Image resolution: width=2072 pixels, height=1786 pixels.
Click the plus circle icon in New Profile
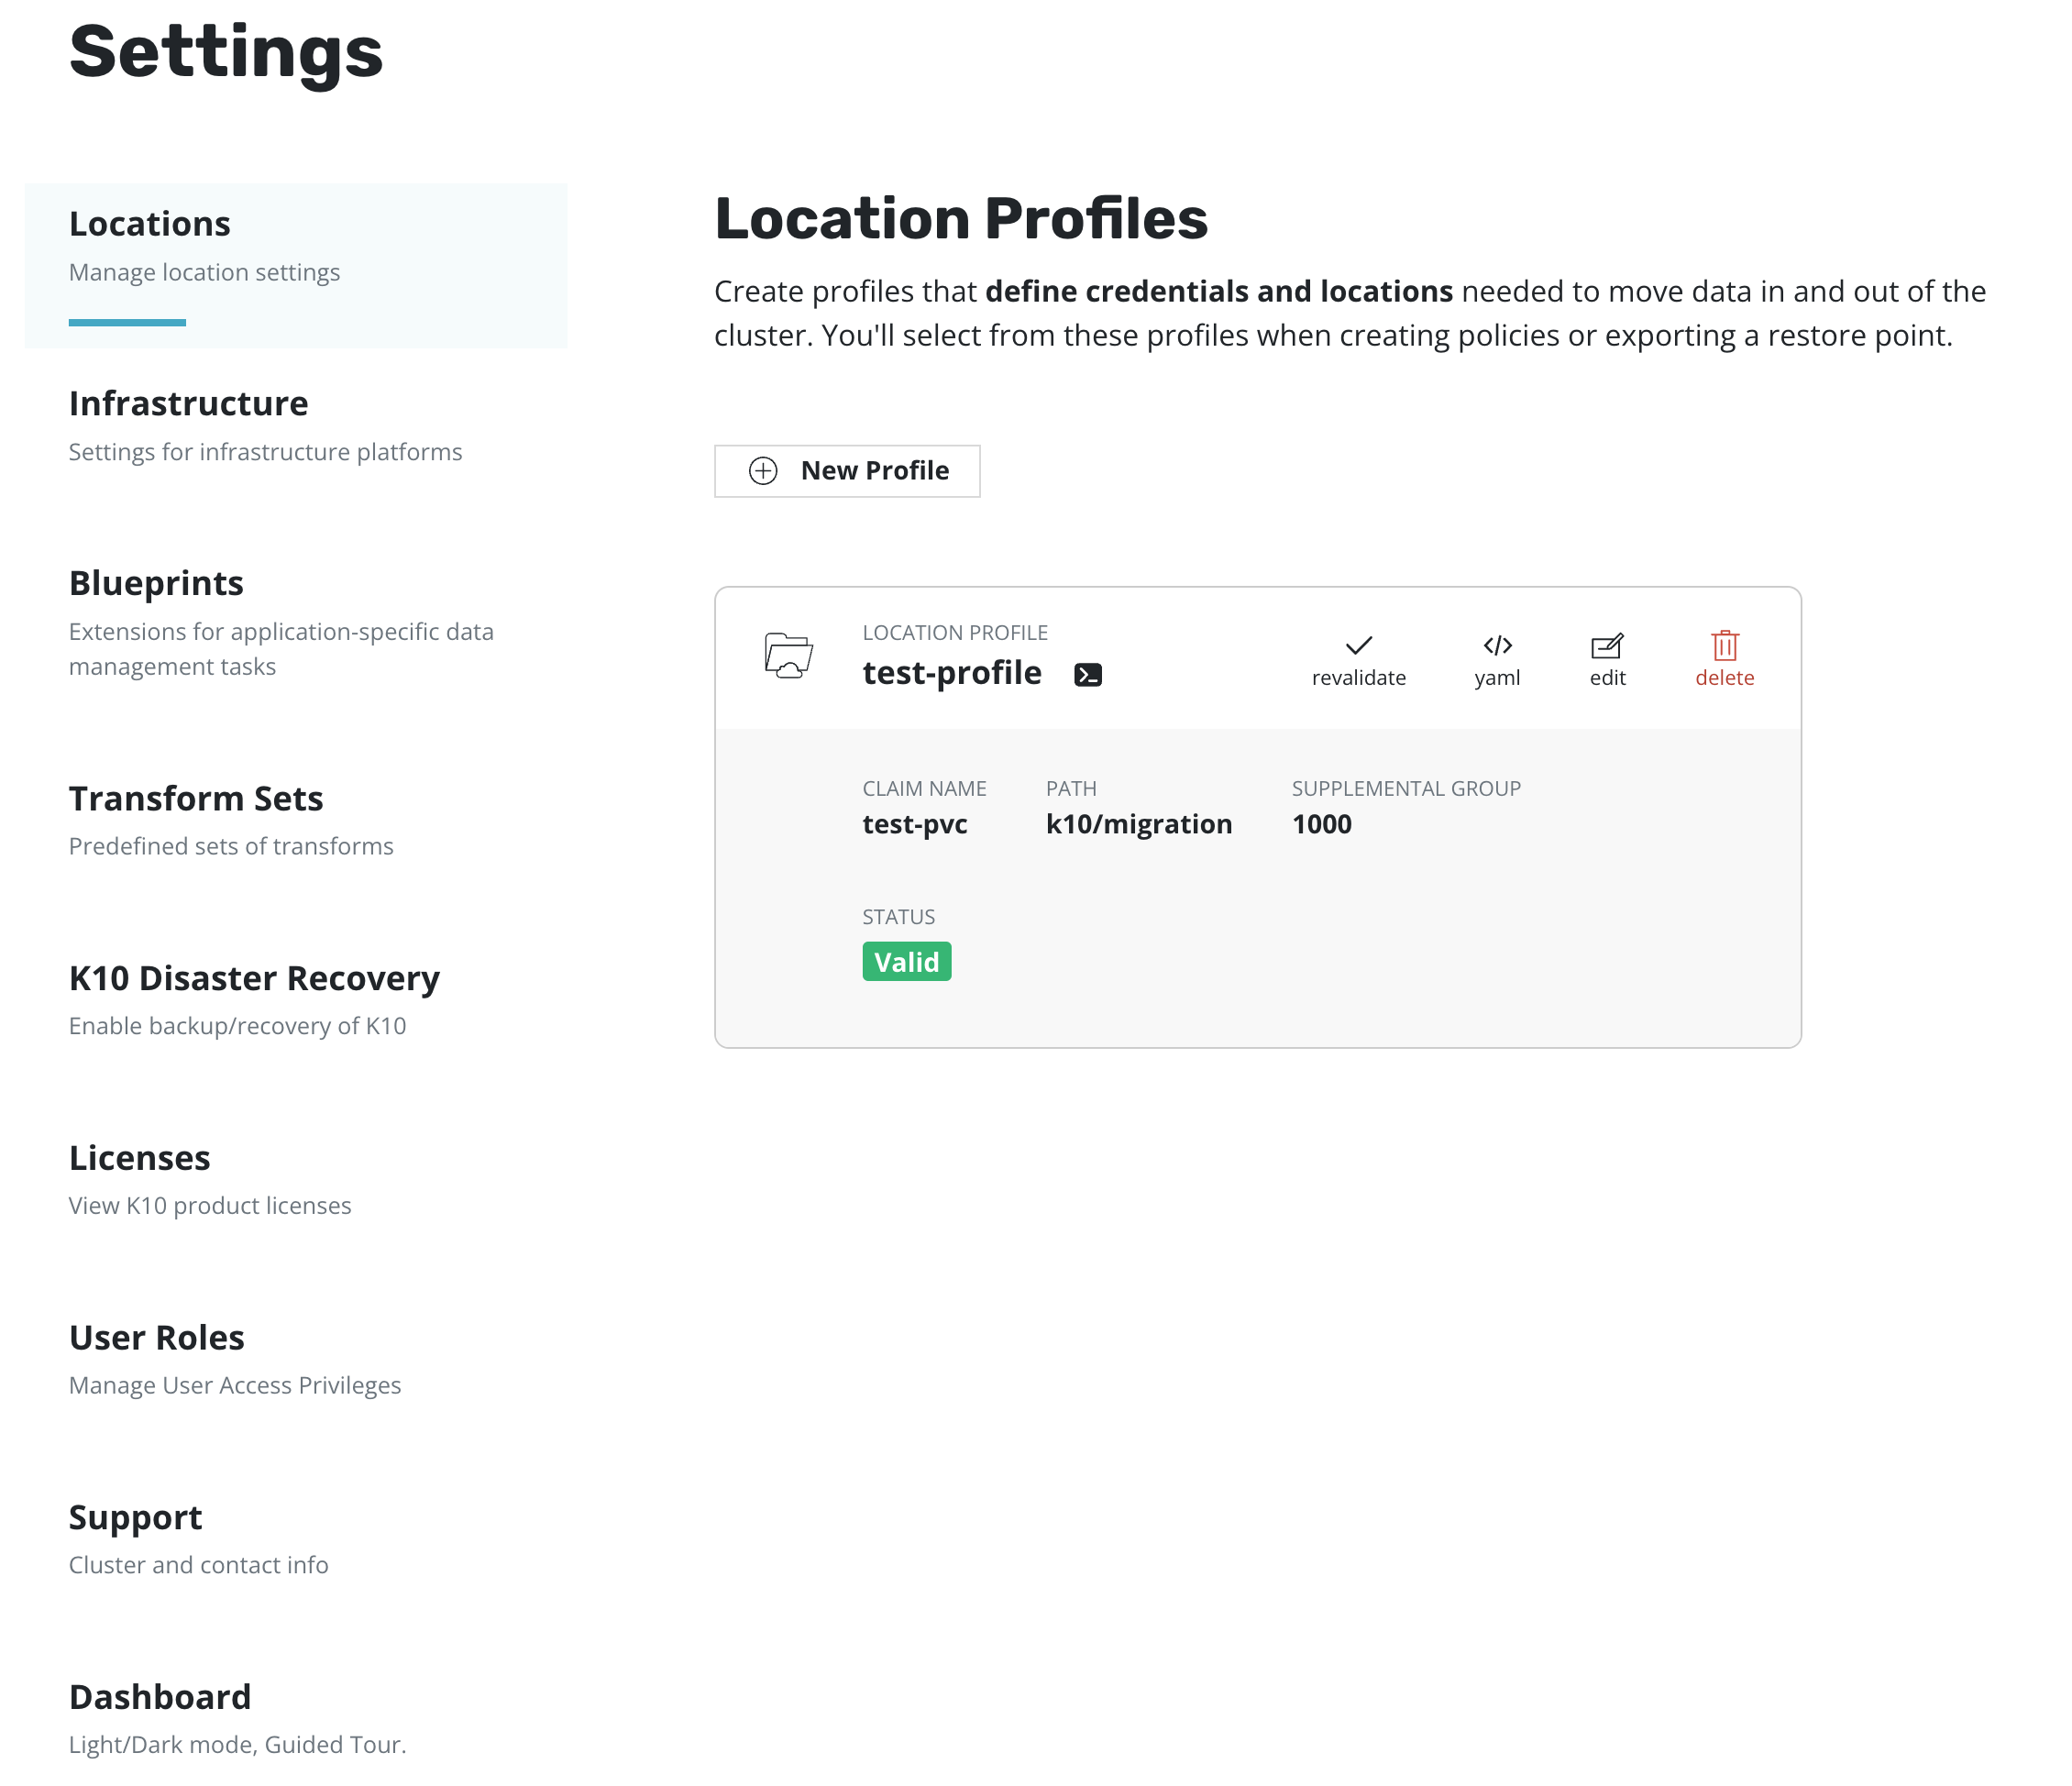tap(763, 471)
